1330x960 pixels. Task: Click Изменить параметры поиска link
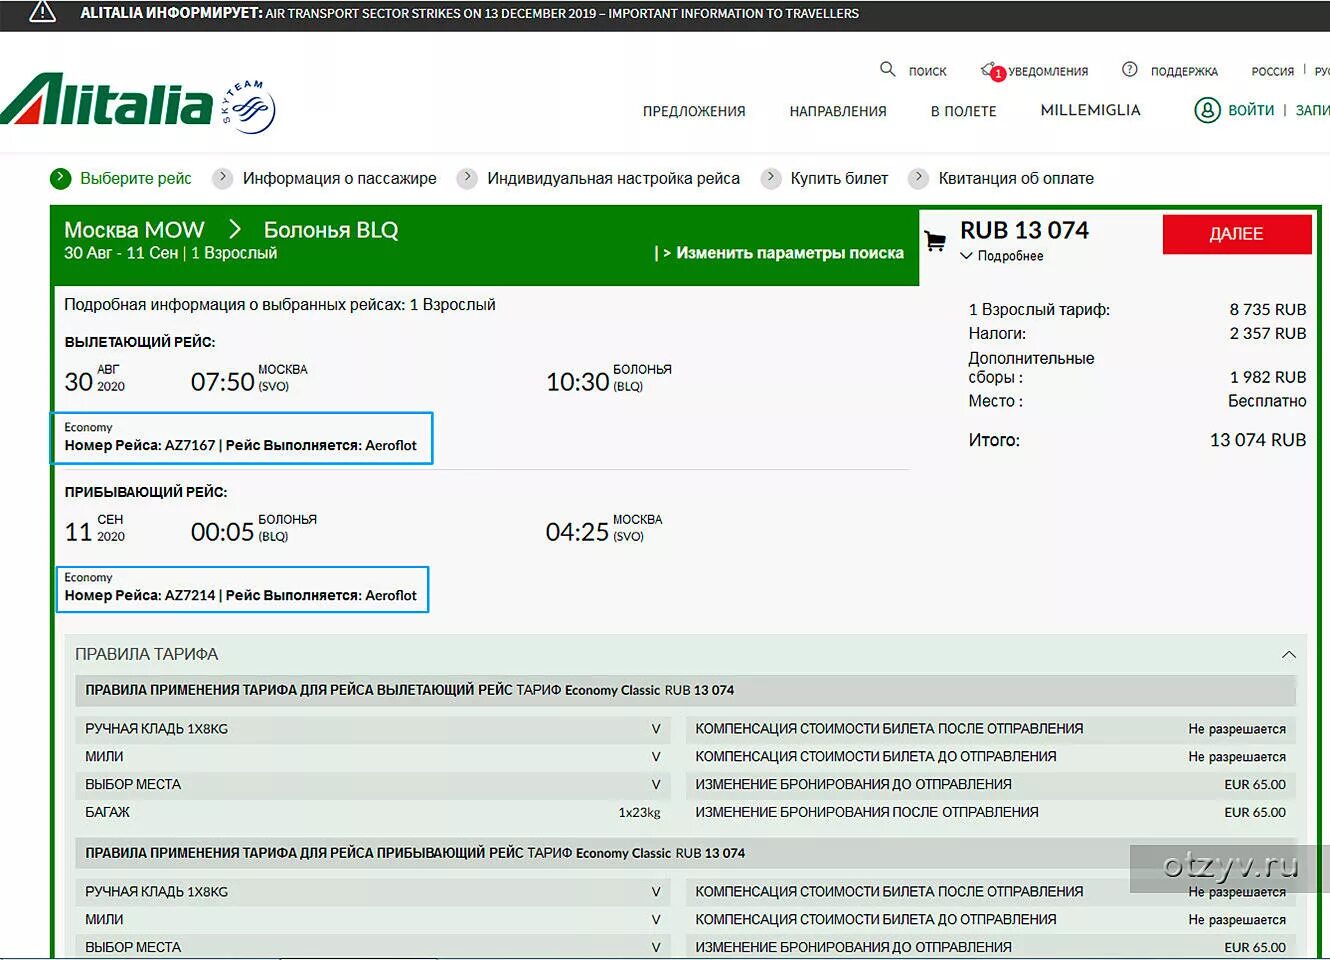(780, 253)
